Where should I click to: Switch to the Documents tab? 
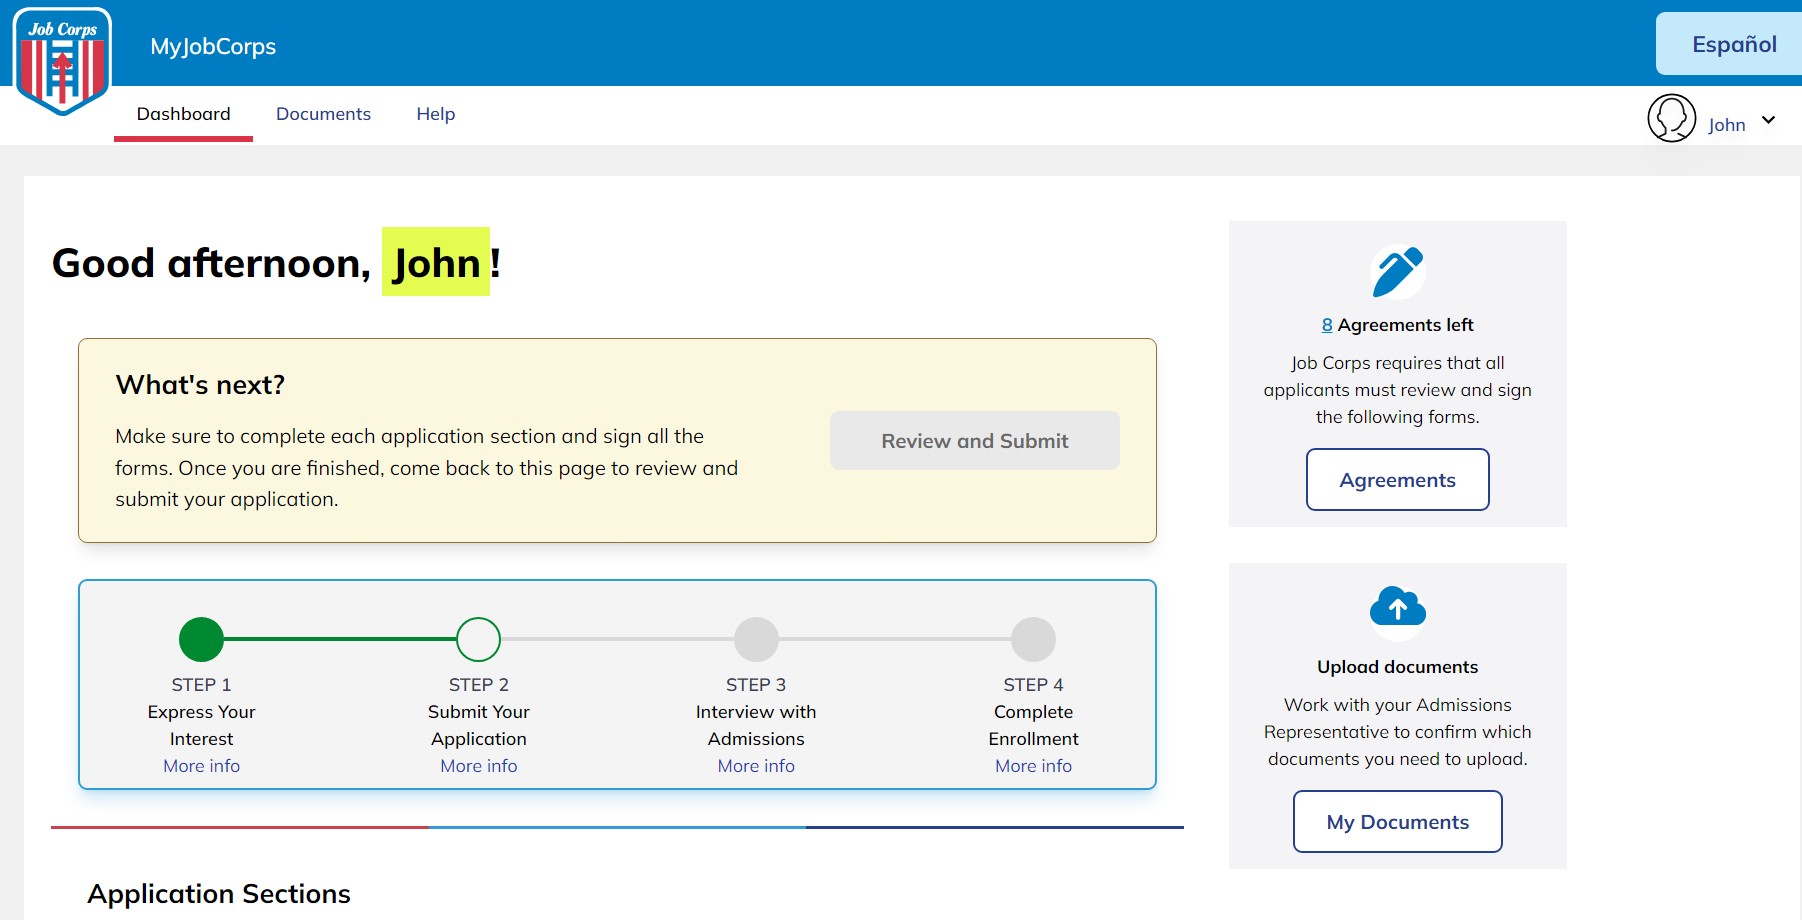pyautogui.click(x=323, y=114)
